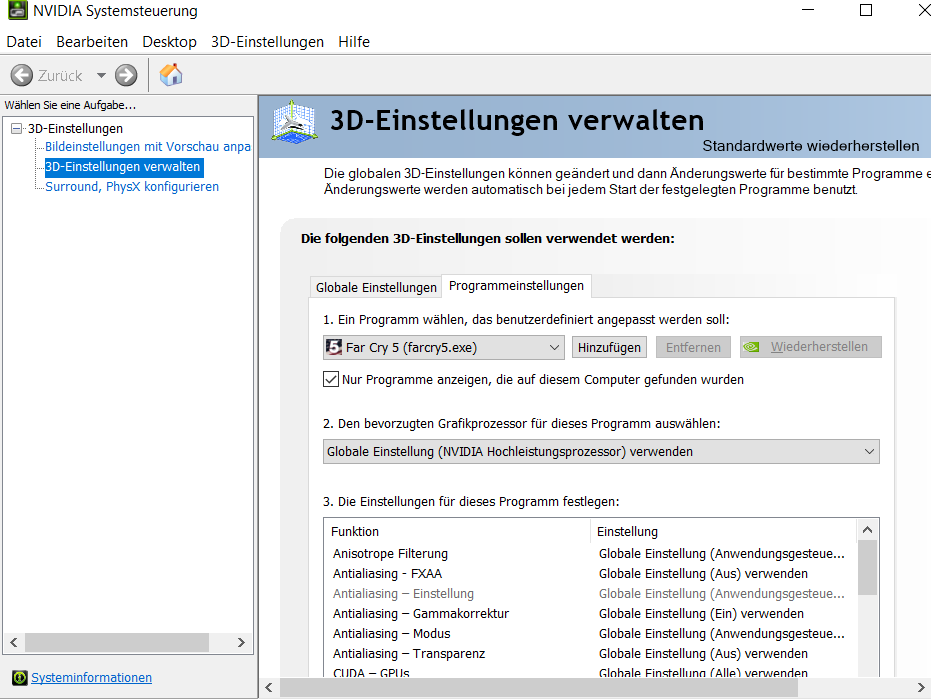
Task: Click the Antialiasing – Einstellung greyed row
Action: pyautogui.click(x=591, y=593)
